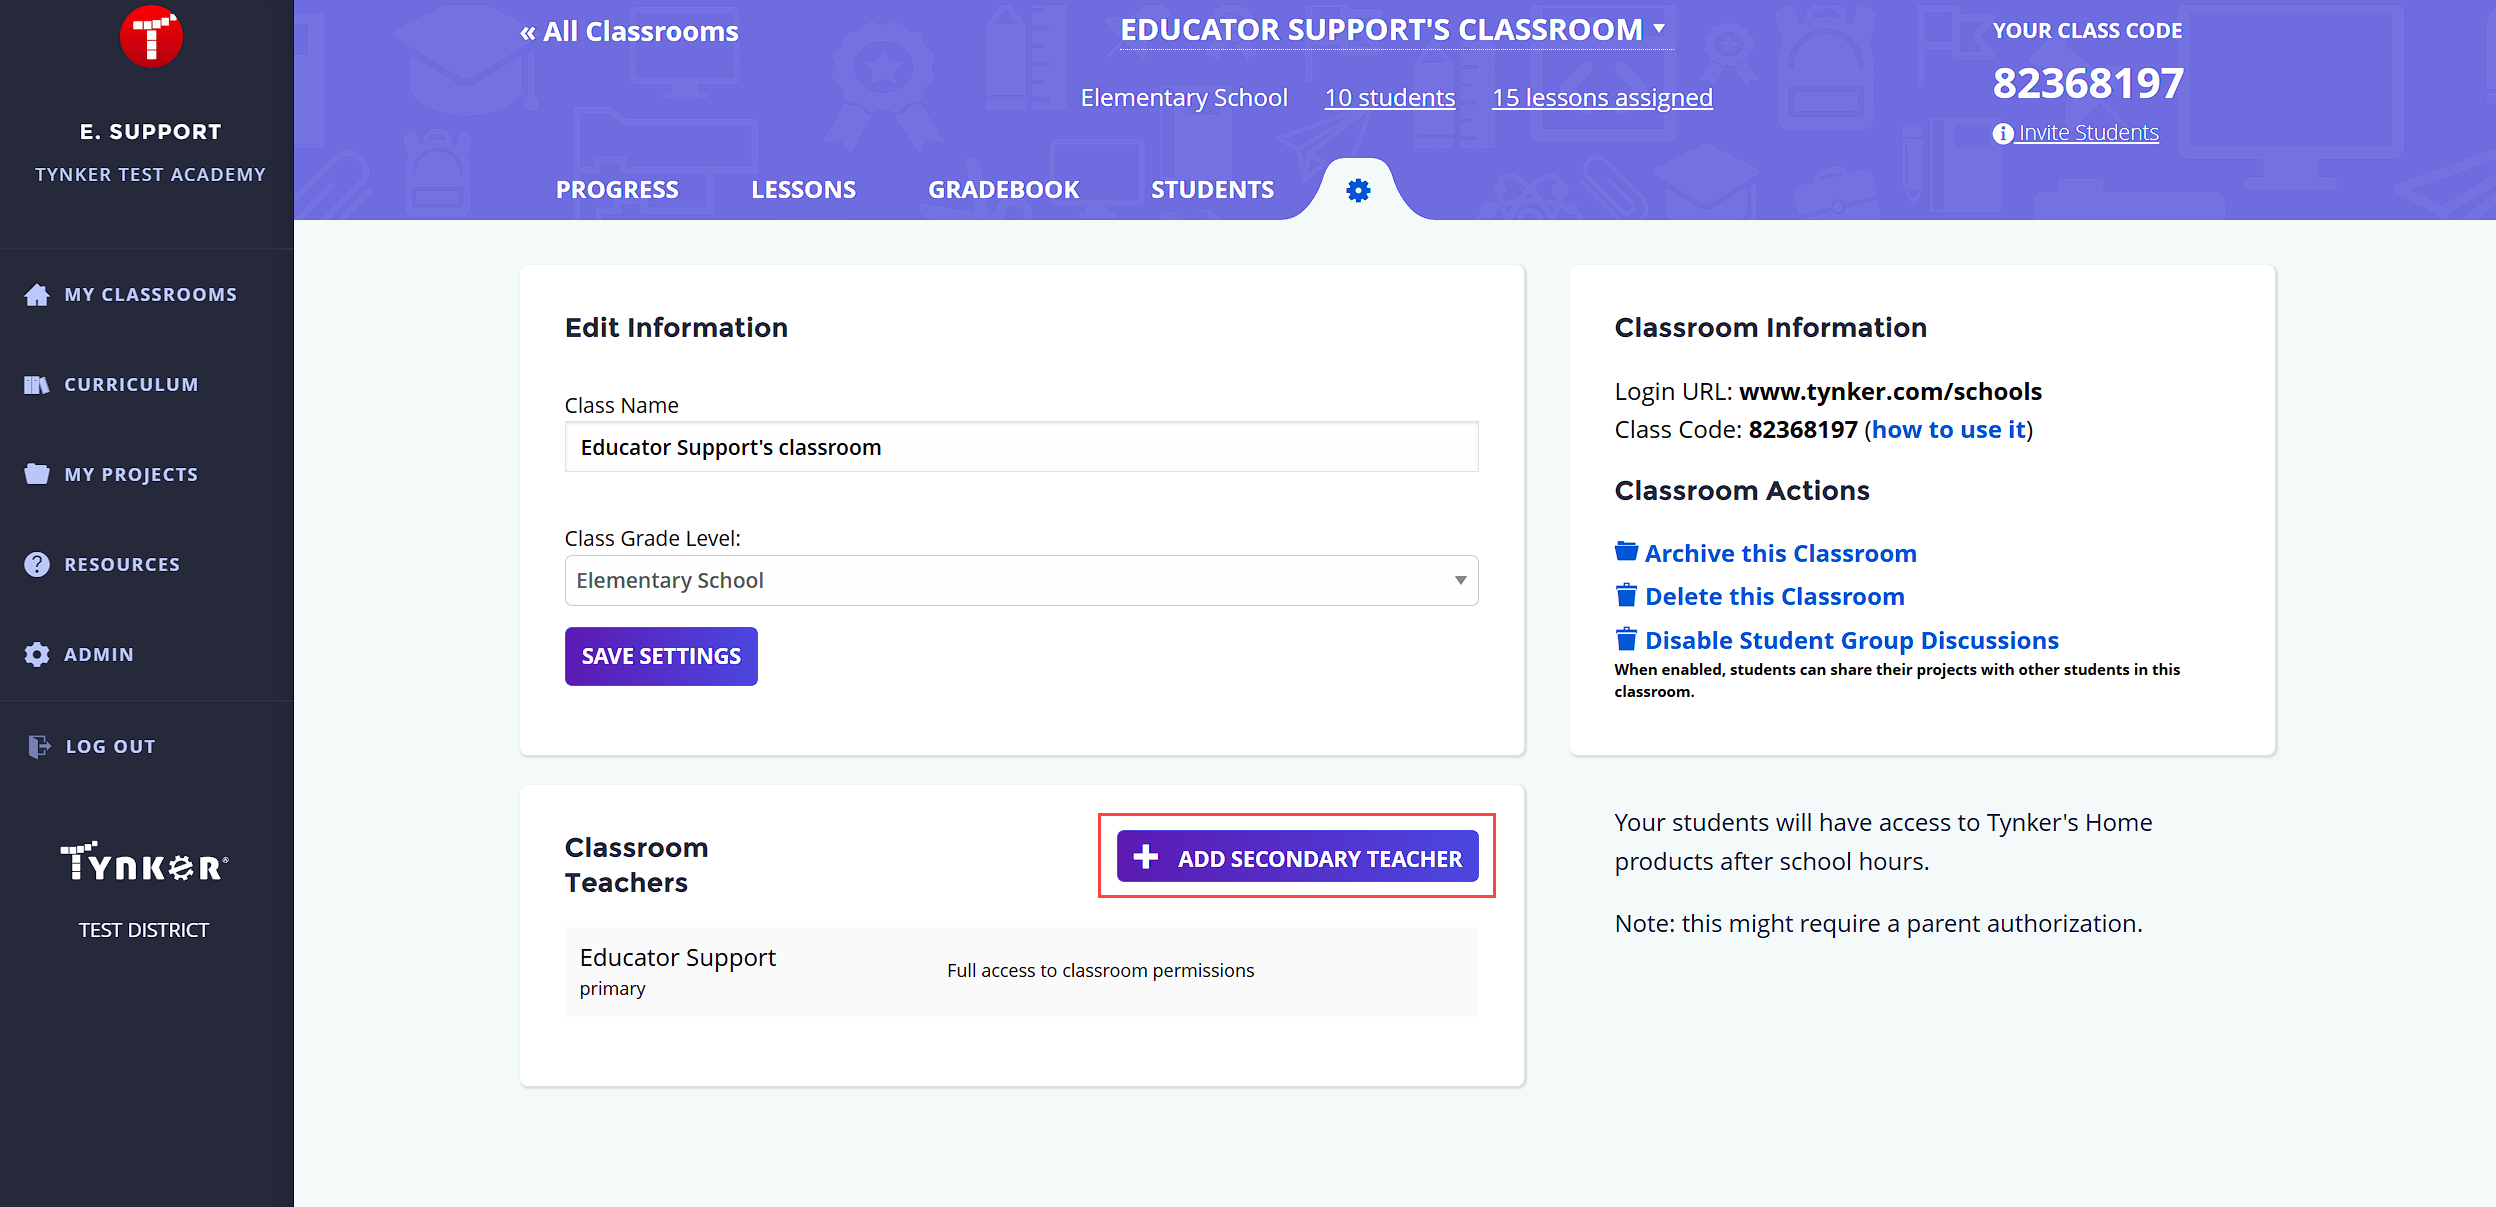Click the Educator Support's Classroom header title
Image resolution: width=2496 pixels, height=1207 pixels.
[1381, 30]
